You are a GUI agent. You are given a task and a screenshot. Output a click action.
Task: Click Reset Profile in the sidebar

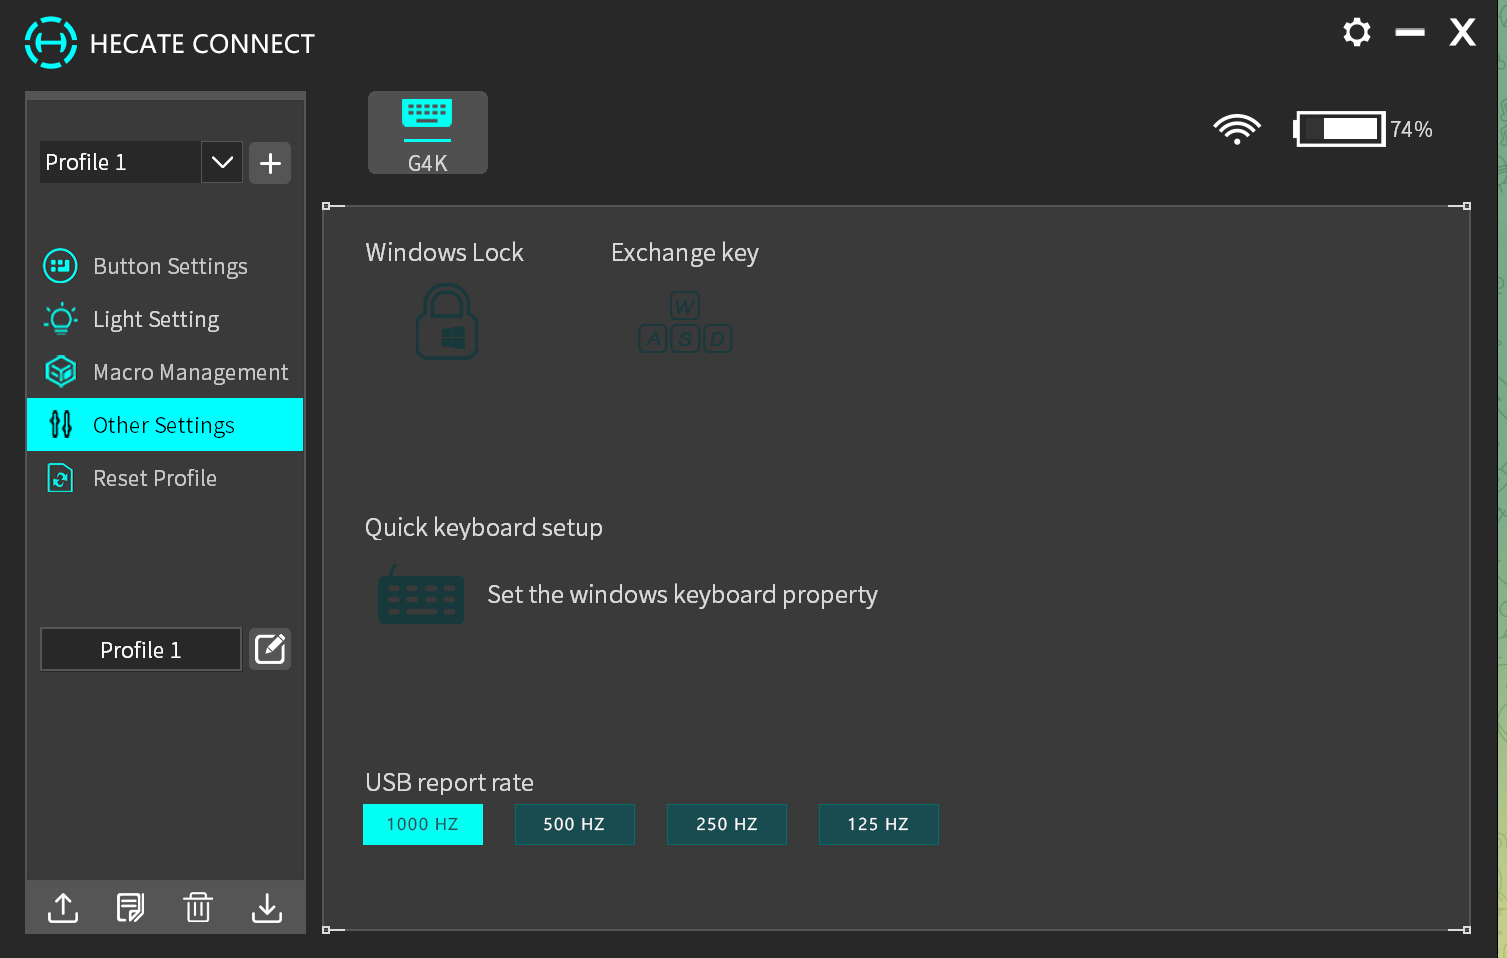coord(155,478)
